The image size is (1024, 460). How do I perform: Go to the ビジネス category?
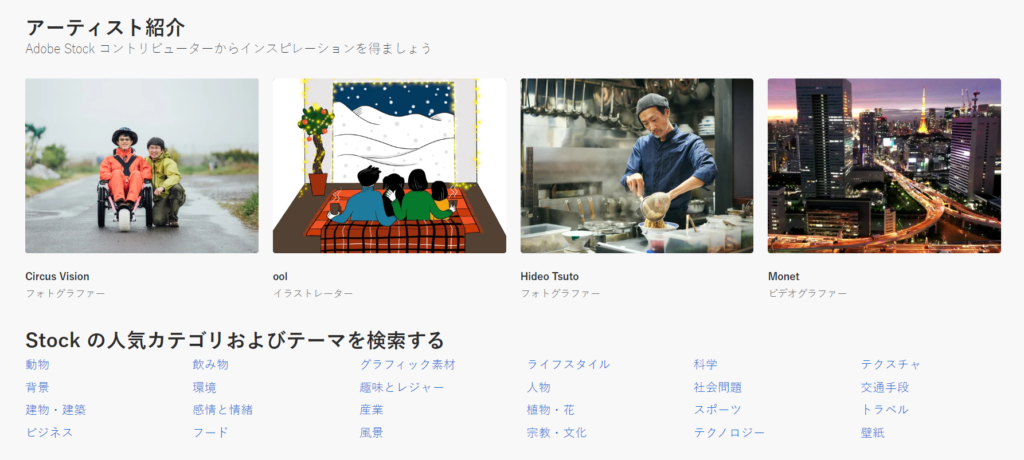[49, 433]
